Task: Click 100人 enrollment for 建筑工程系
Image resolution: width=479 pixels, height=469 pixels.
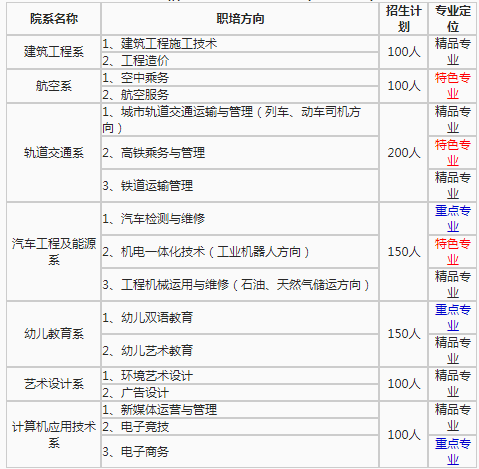Action: (403, 52)
